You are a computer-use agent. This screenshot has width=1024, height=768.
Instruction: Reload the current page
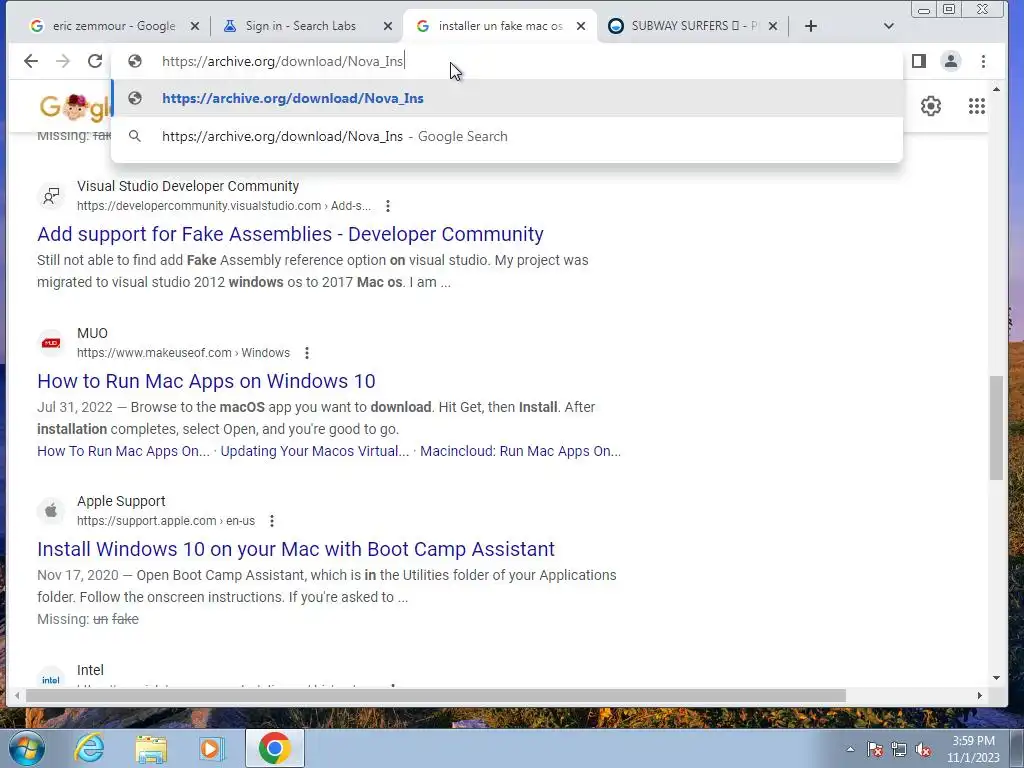[x=95, y=61]
